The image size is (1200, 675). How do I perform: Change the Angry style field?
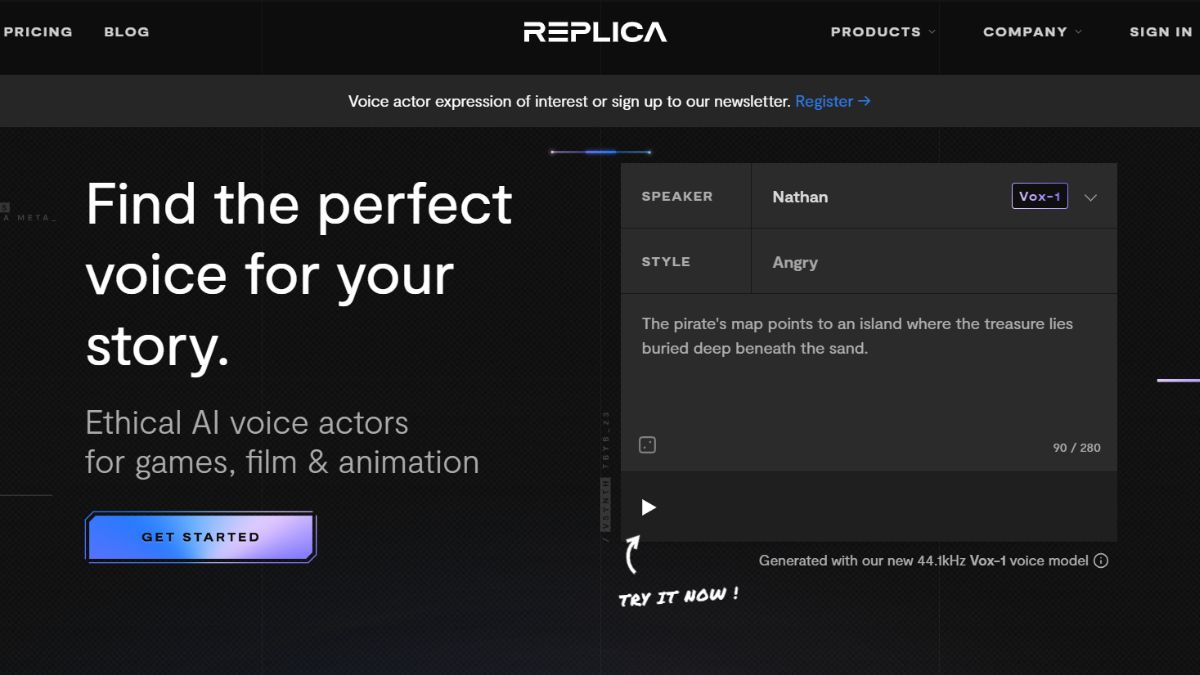click(x=795, y=262)
